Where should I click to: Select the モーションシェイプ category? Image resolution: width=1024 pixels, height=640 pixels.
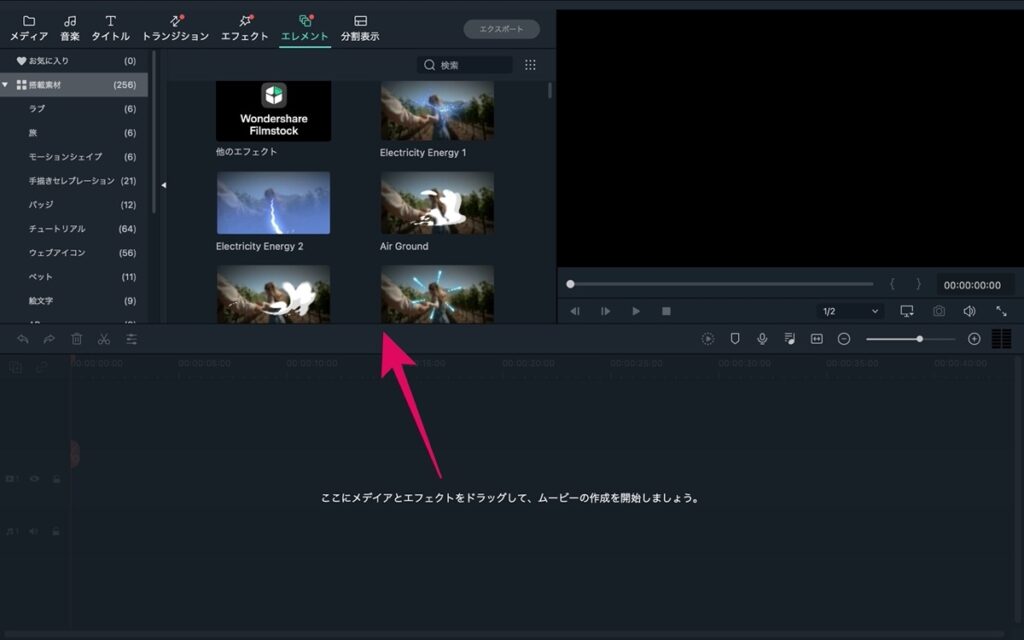pyautogui.click(x=75, y=157)
